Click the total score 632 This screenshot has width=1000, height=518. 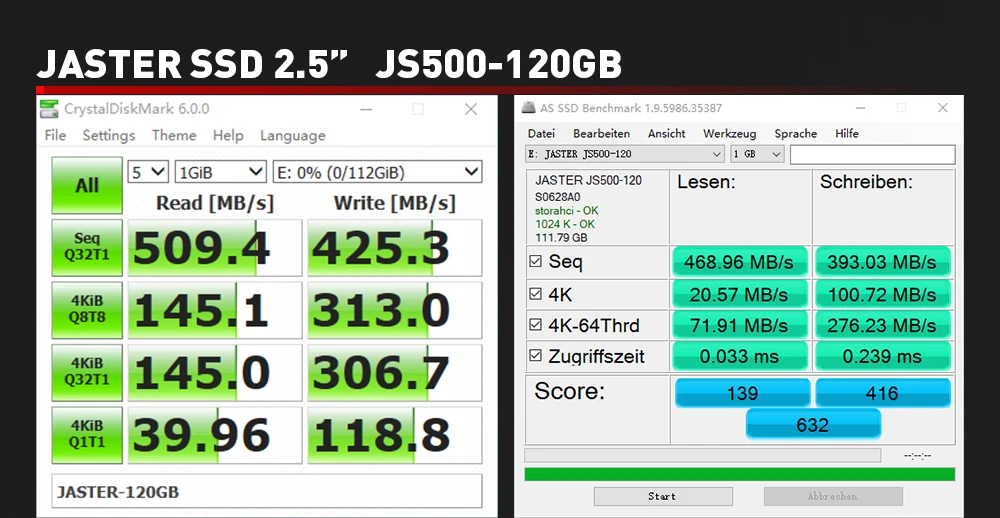(813, 424)
